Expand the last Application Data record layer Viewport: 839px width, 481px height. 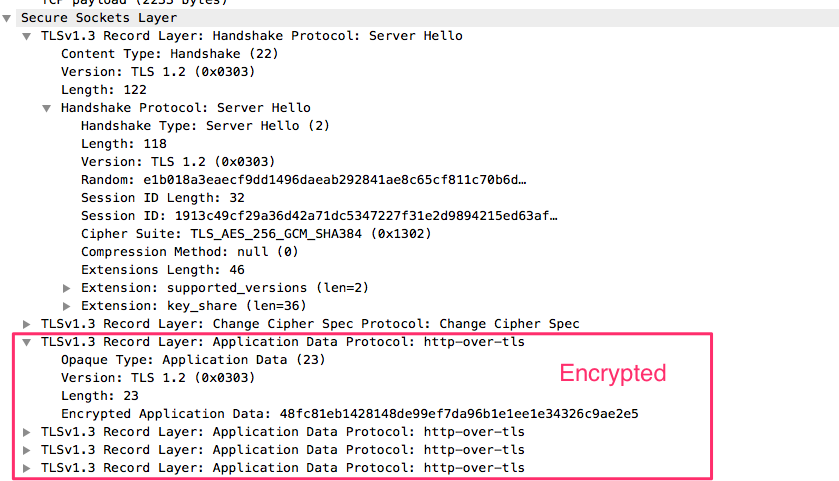click(27, 468)
